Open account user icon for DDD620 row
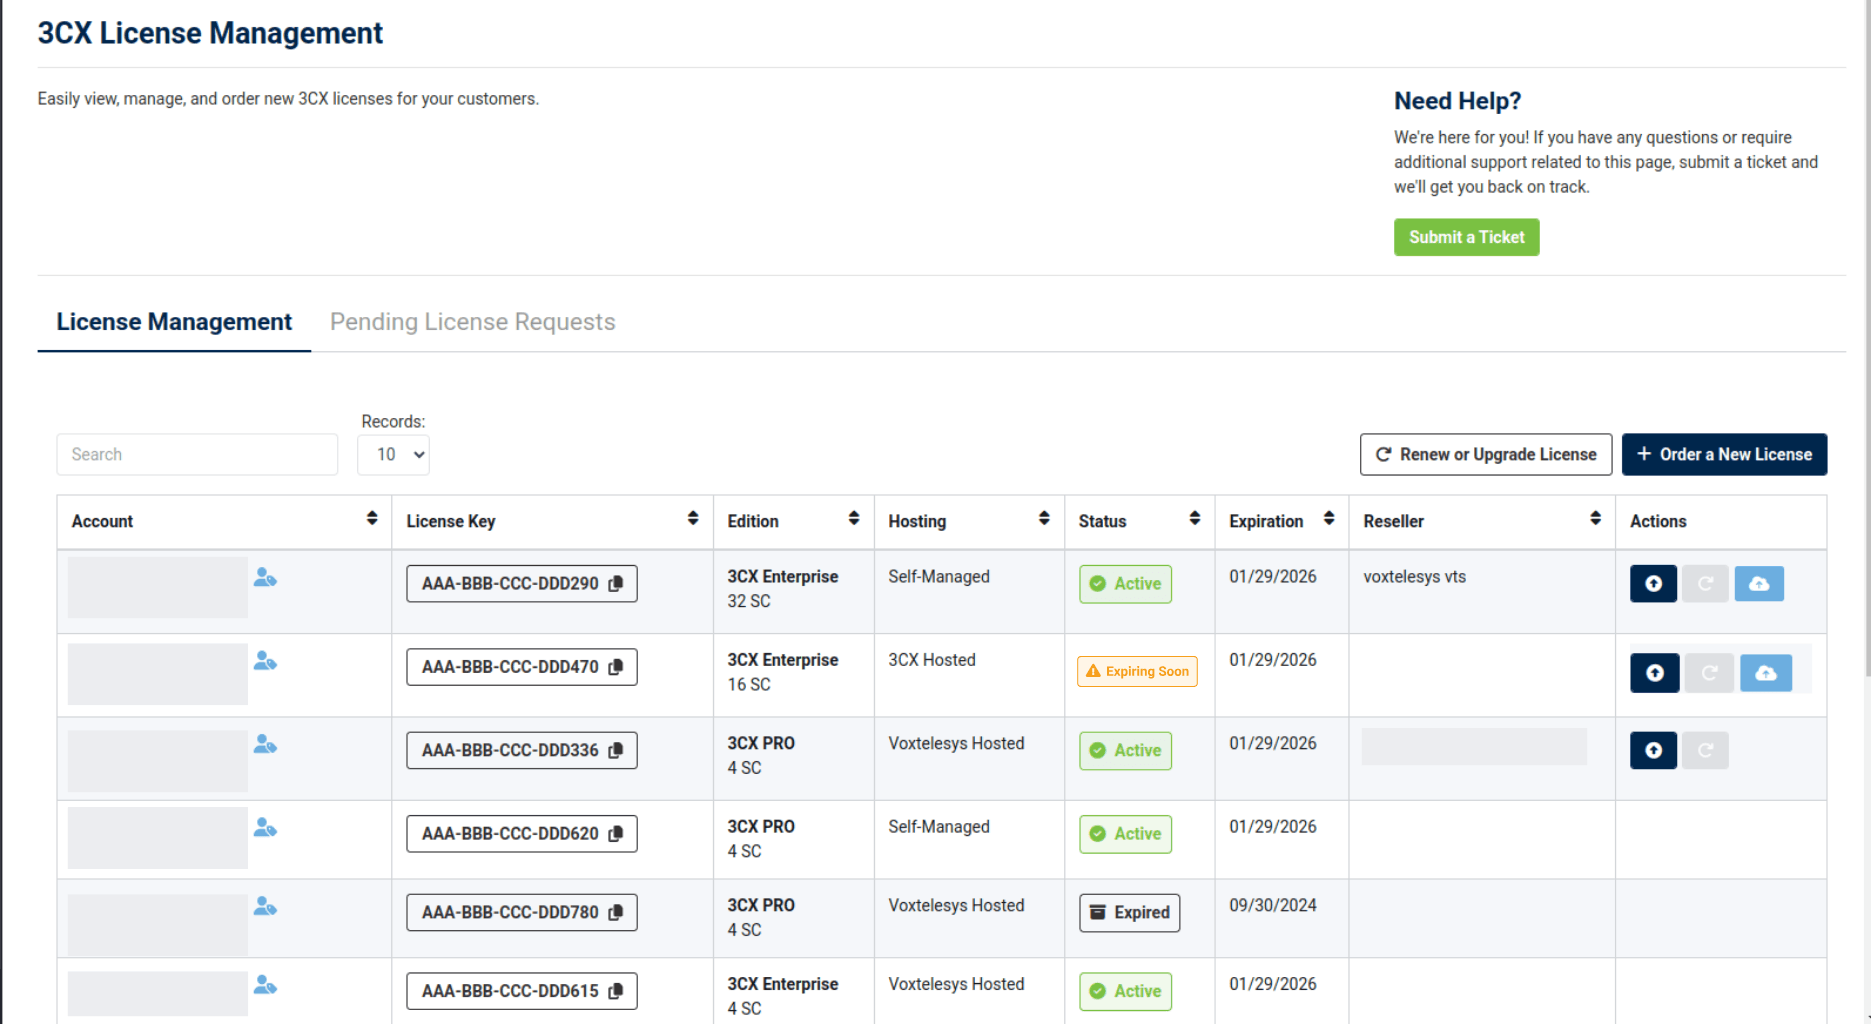Viewport: 1871px width, 1025px height. [265, 828]
